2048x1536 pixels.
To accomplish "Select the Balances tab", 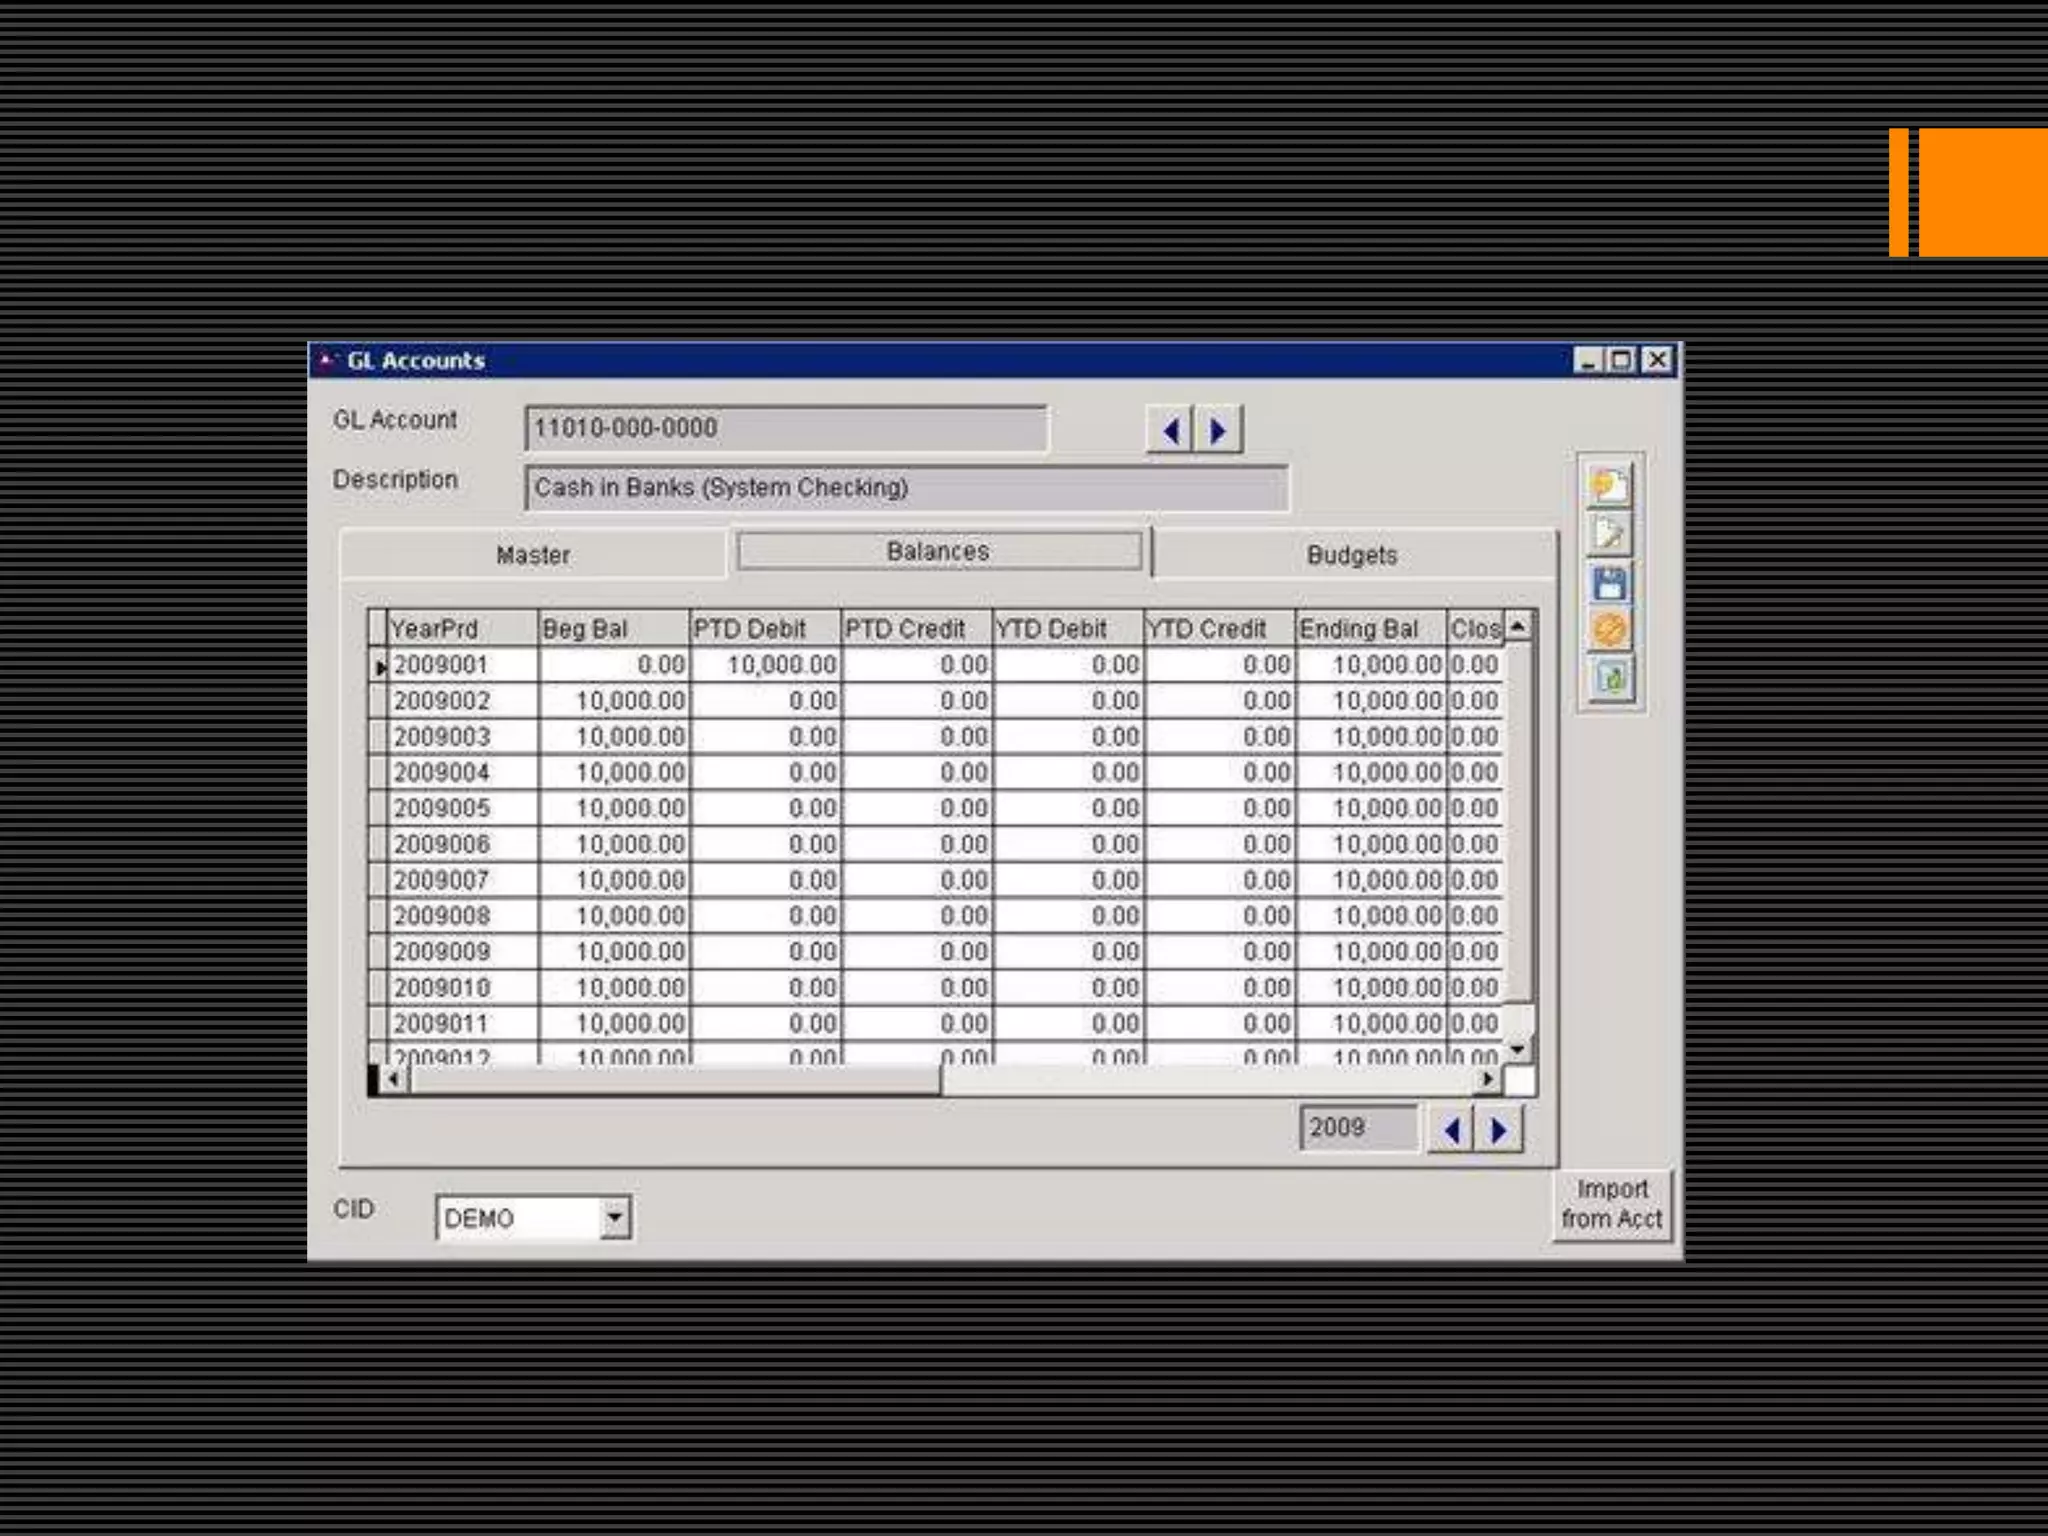I will point(938,551).
